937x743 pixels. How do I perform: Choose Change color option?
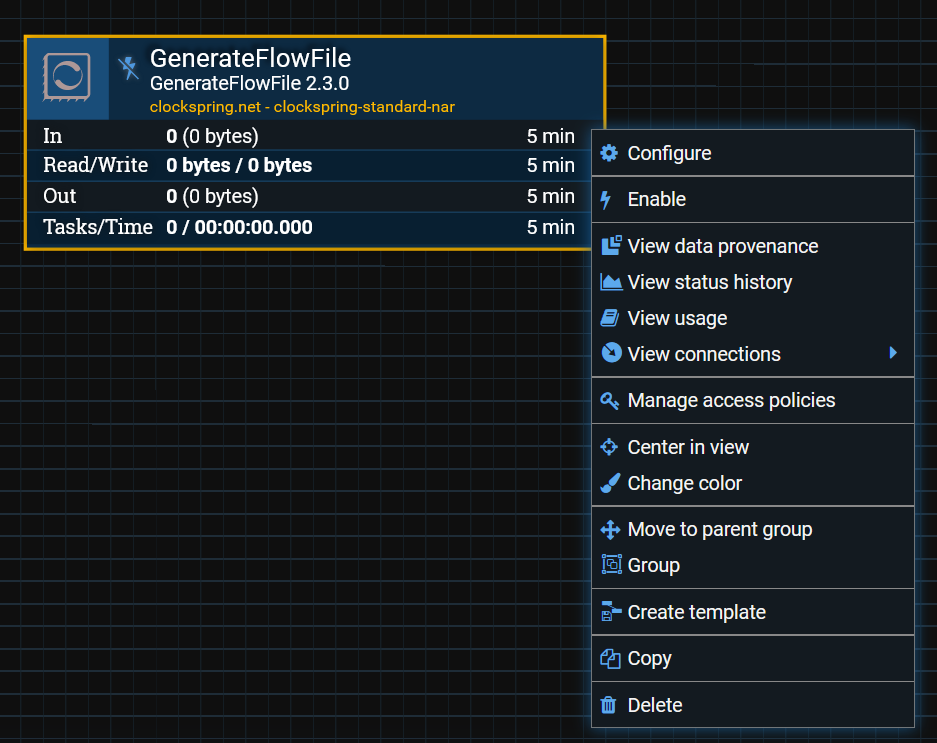753,483
